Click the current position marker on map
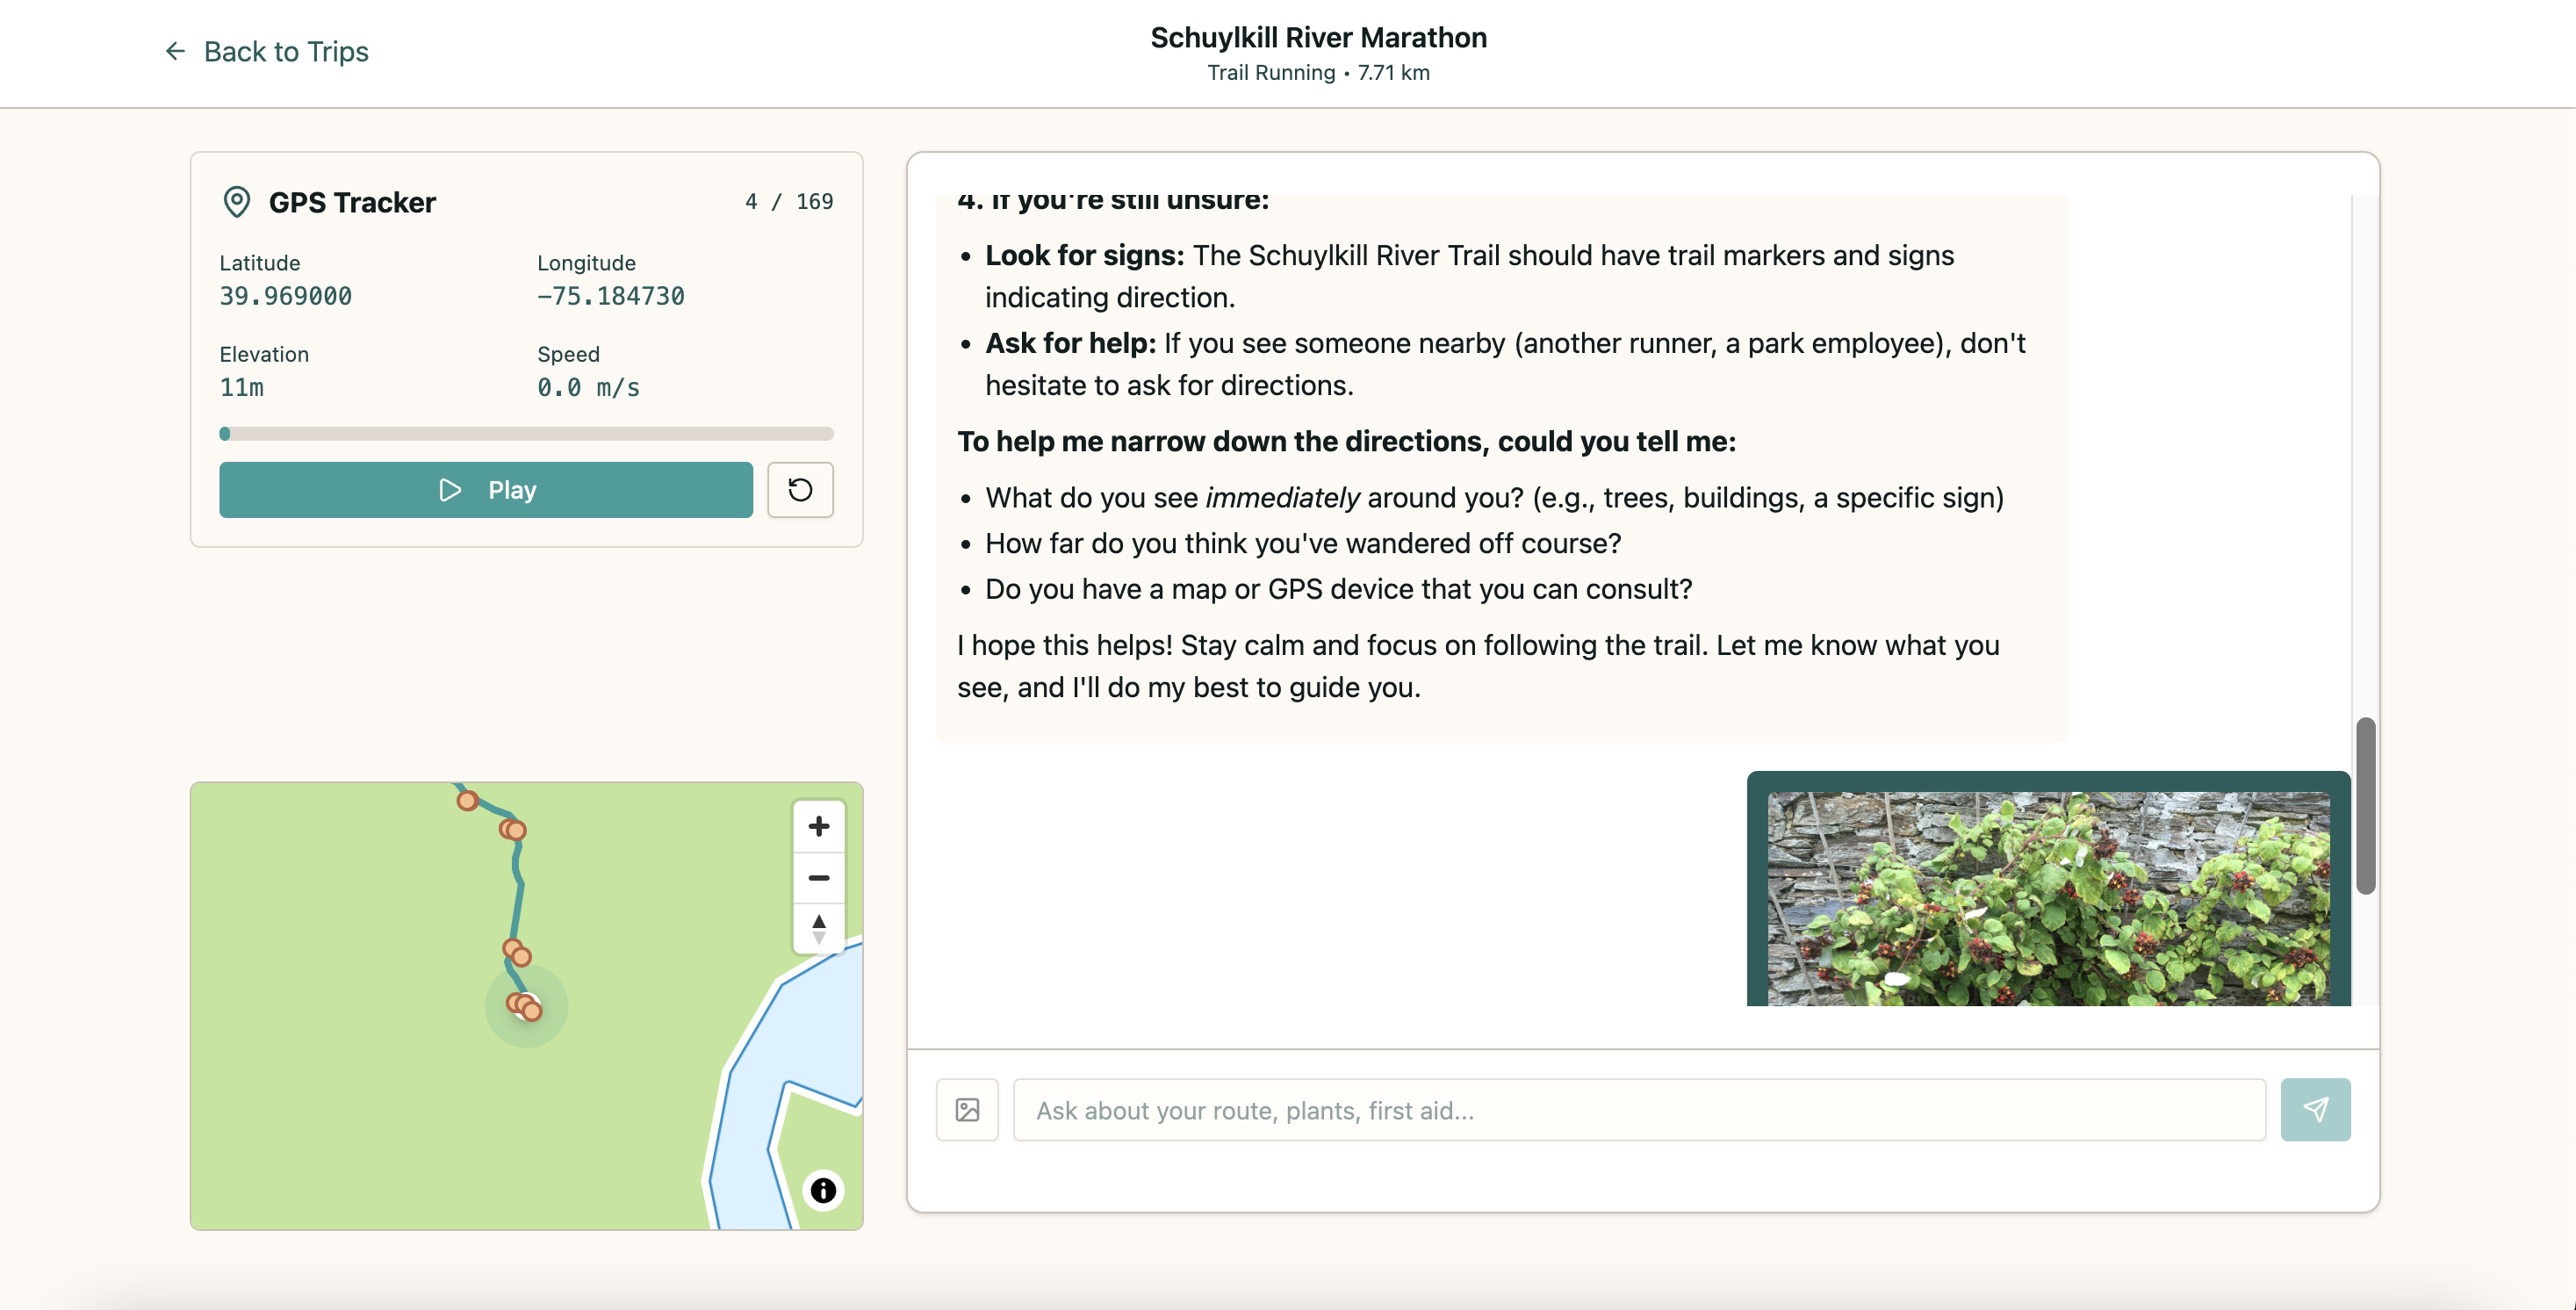This screenshot has width=2576, height=1310. (527, 1006)
